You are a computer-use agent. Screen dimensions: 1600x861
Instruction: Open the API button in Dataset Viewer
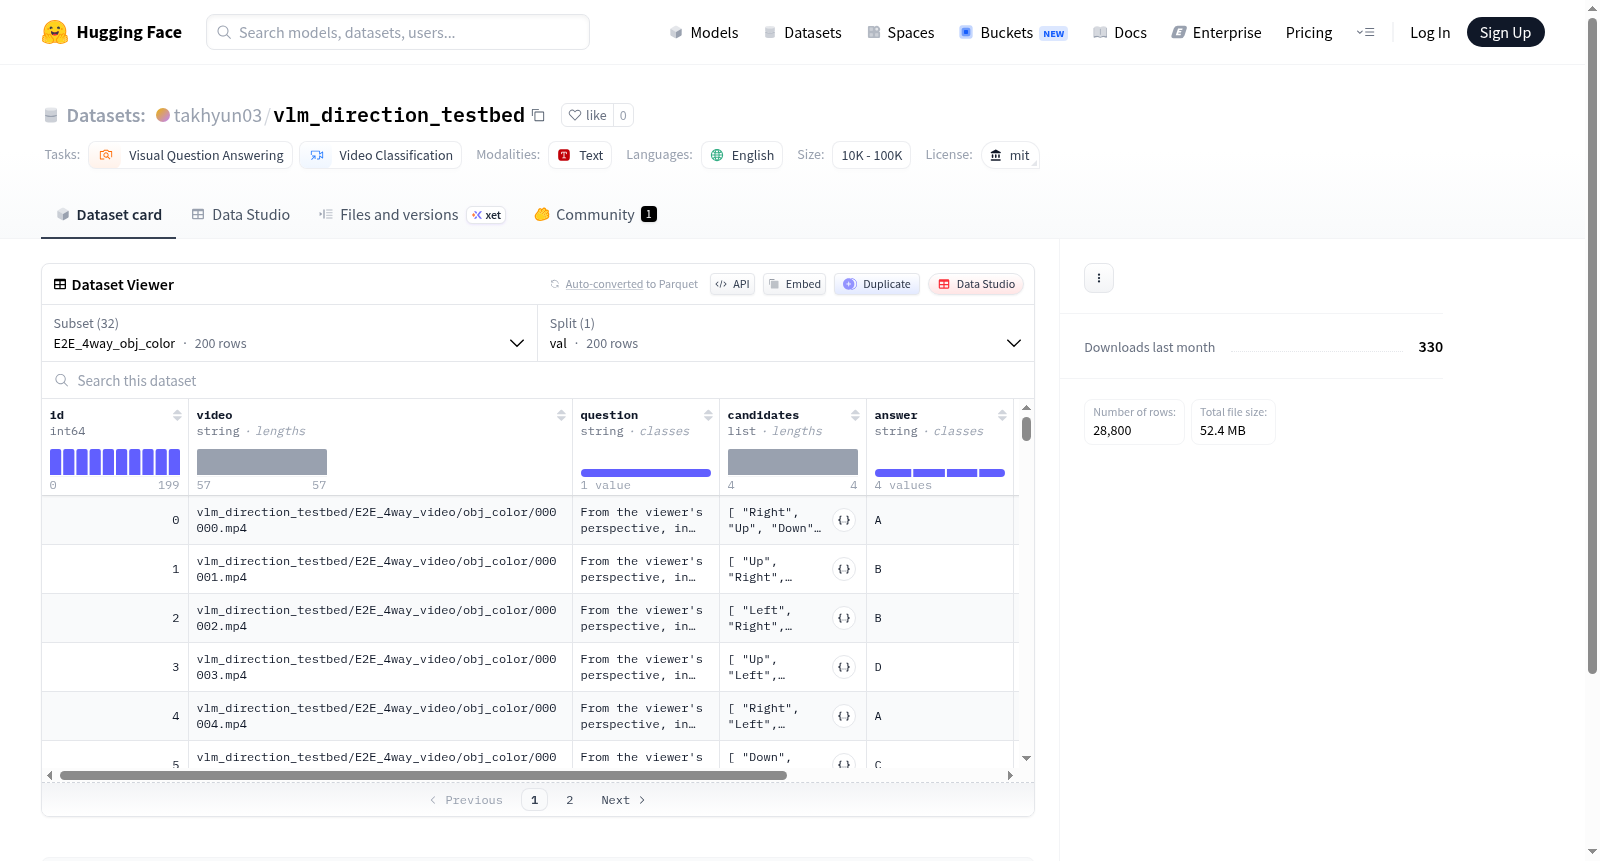click(732, 284)
